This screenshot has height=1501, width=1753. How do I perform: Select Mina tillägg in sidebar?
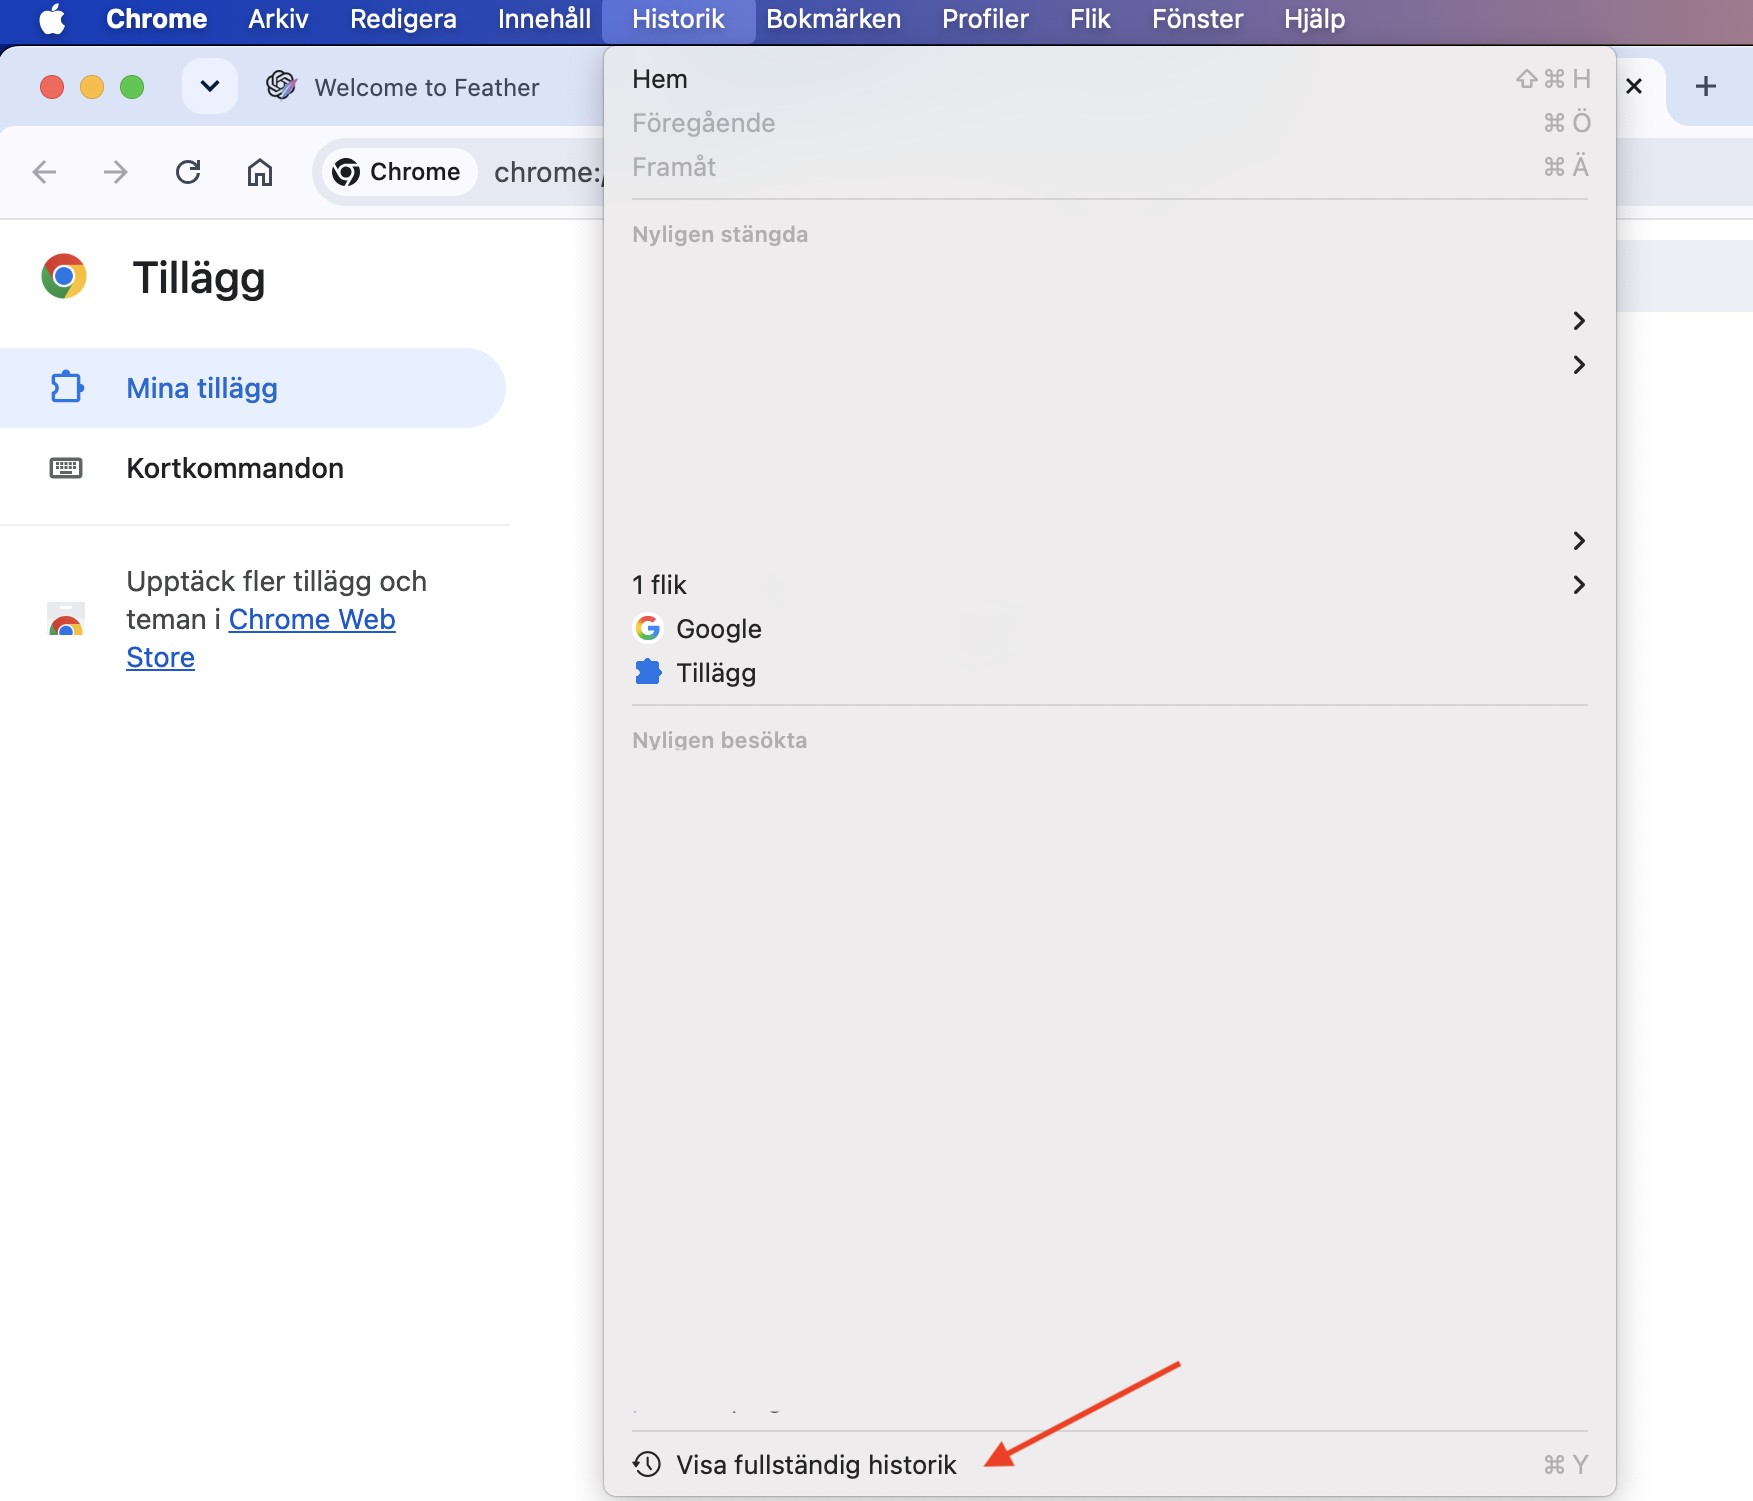coord(252,388)
